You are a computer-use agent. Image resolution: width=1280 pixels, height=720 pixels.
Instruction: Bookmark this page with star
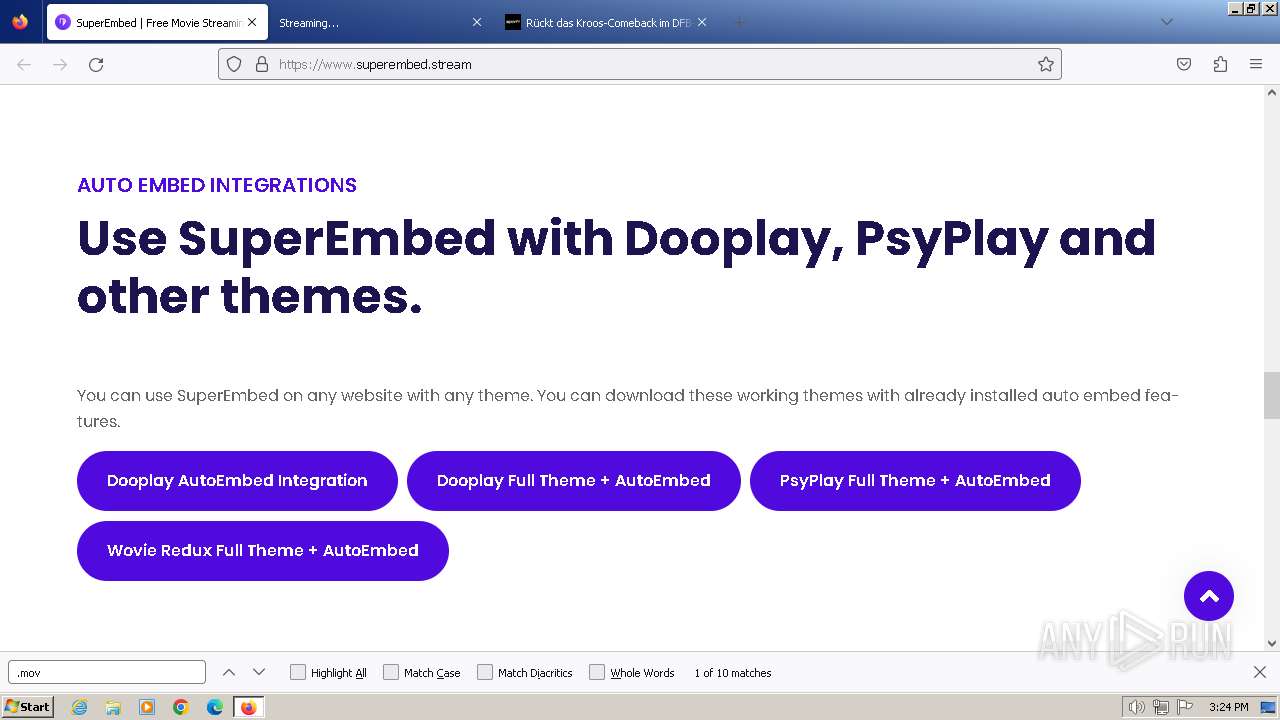coord(1046,64)
